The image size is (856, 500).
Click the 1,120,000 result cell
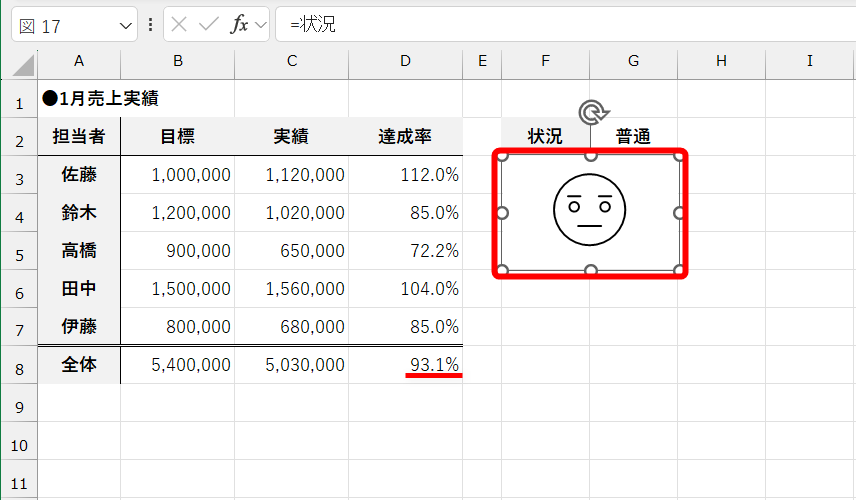(x=292, y=175)
